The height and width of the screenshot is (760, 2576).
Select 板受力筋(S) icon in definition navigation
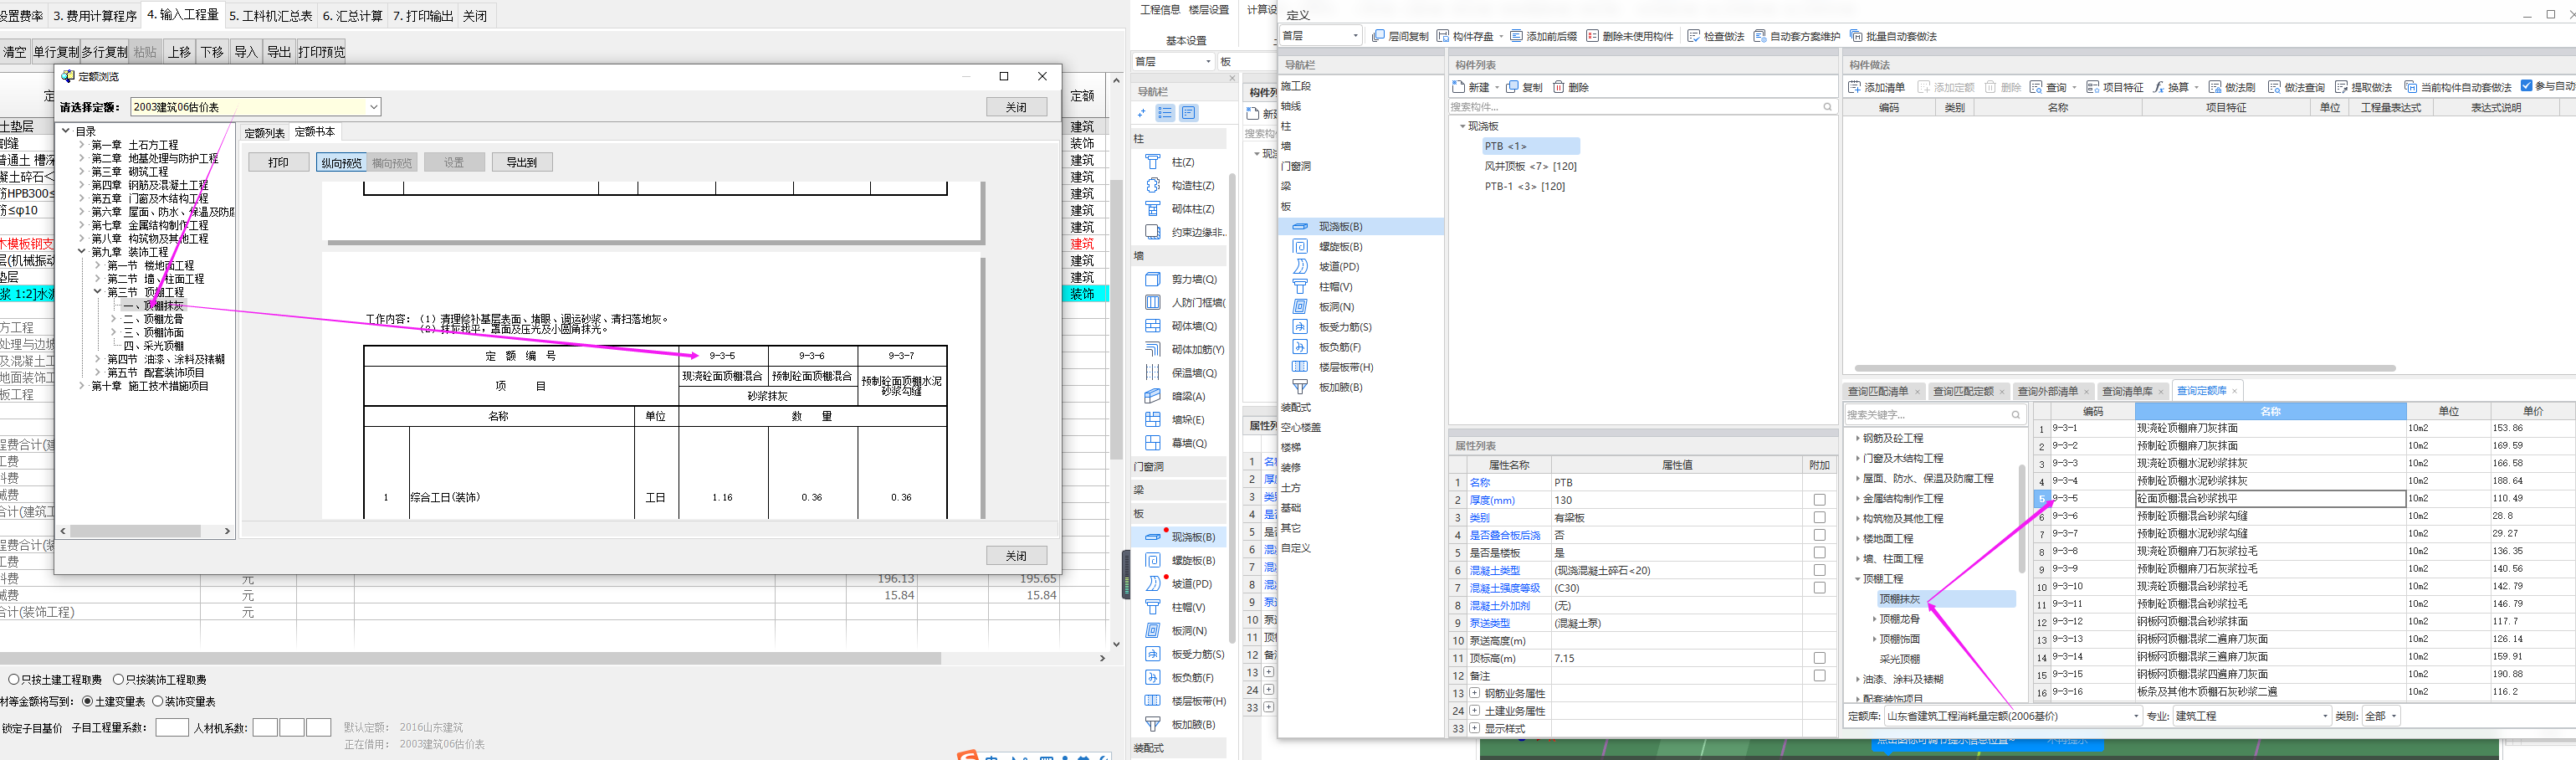point(1300,326)
